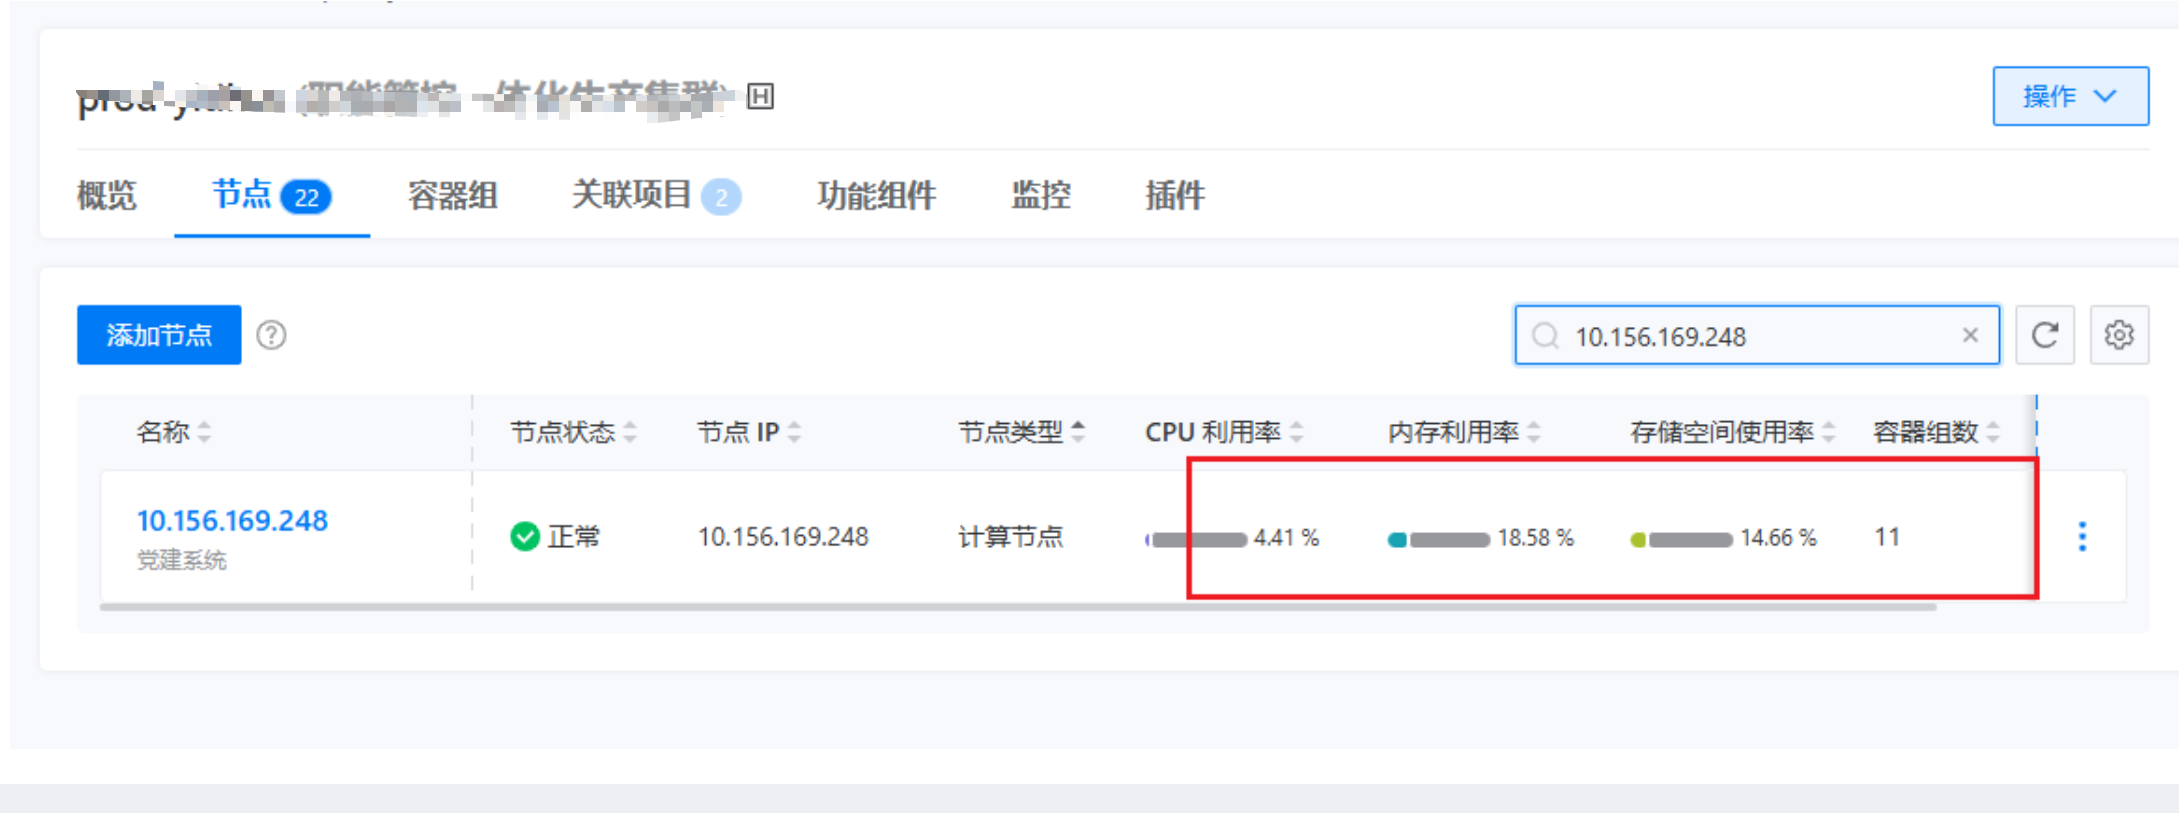2179x813 pixels.
Task: Click the search magnifier icon
Action: pos(1545,336)
